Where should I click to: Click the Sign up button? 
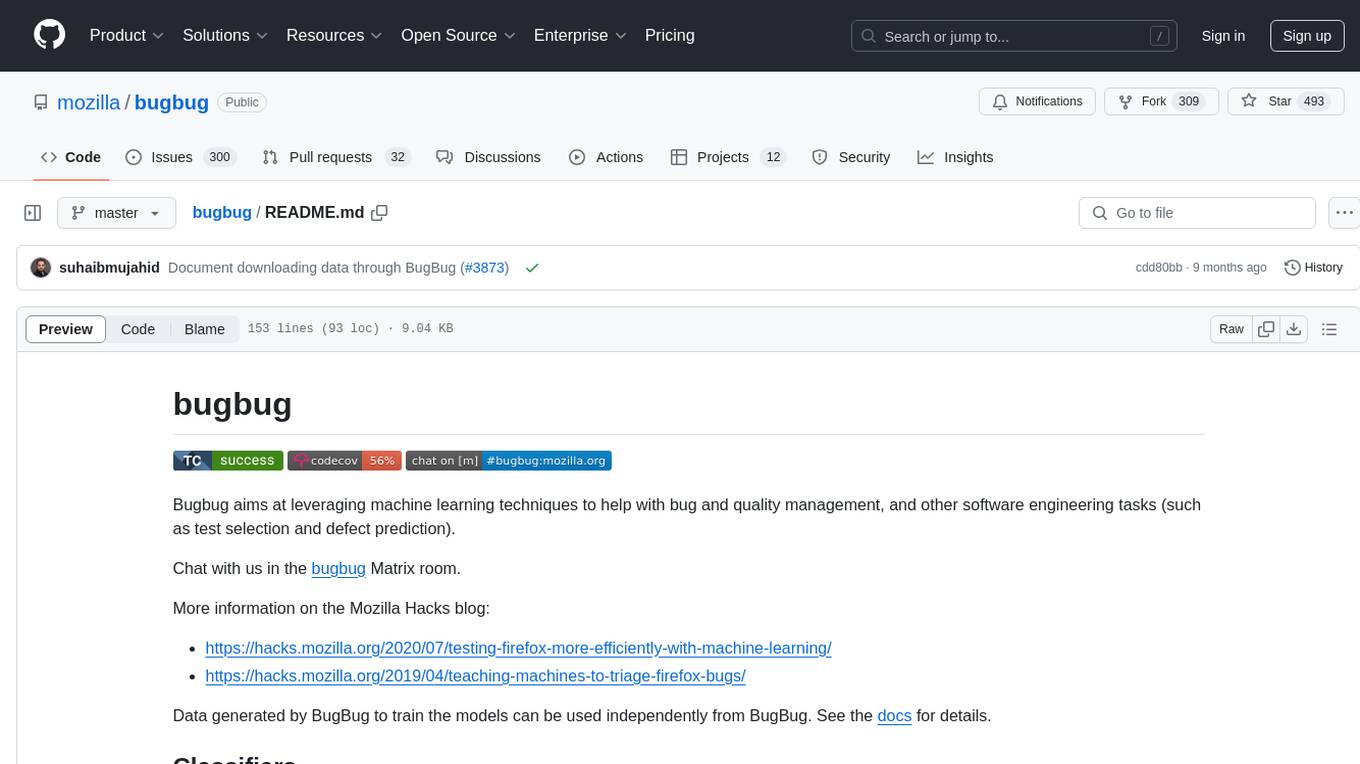(x=1307, y=36)
